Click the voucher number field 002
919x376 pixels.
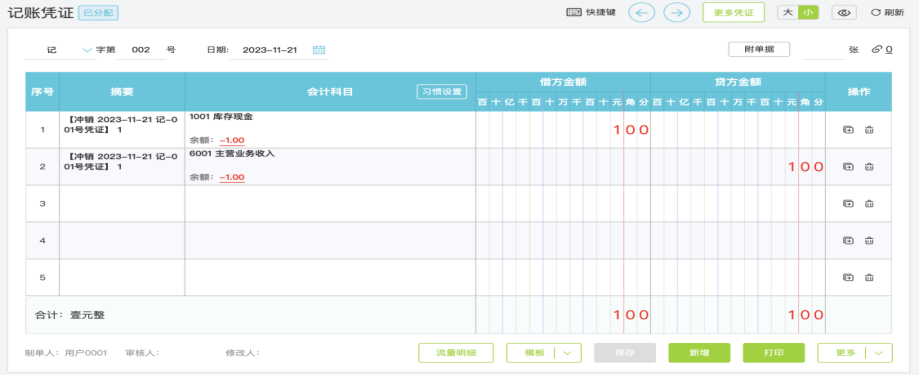(141, 50)
